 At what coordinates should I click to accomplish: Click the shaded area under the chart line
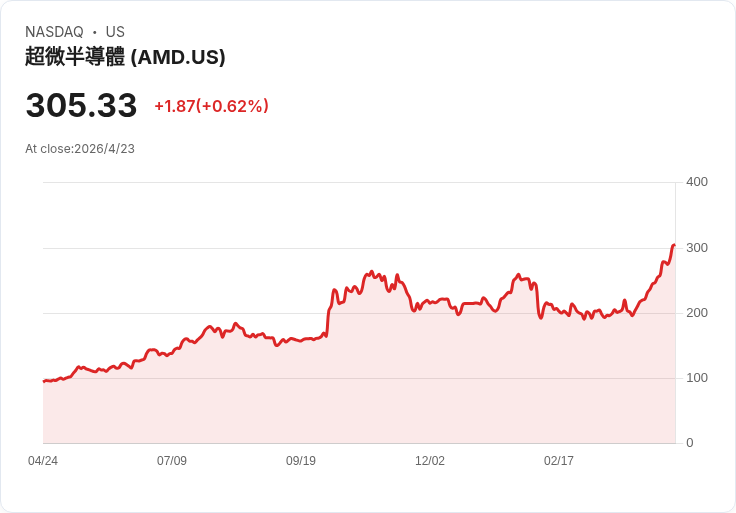tap(400, 390)
